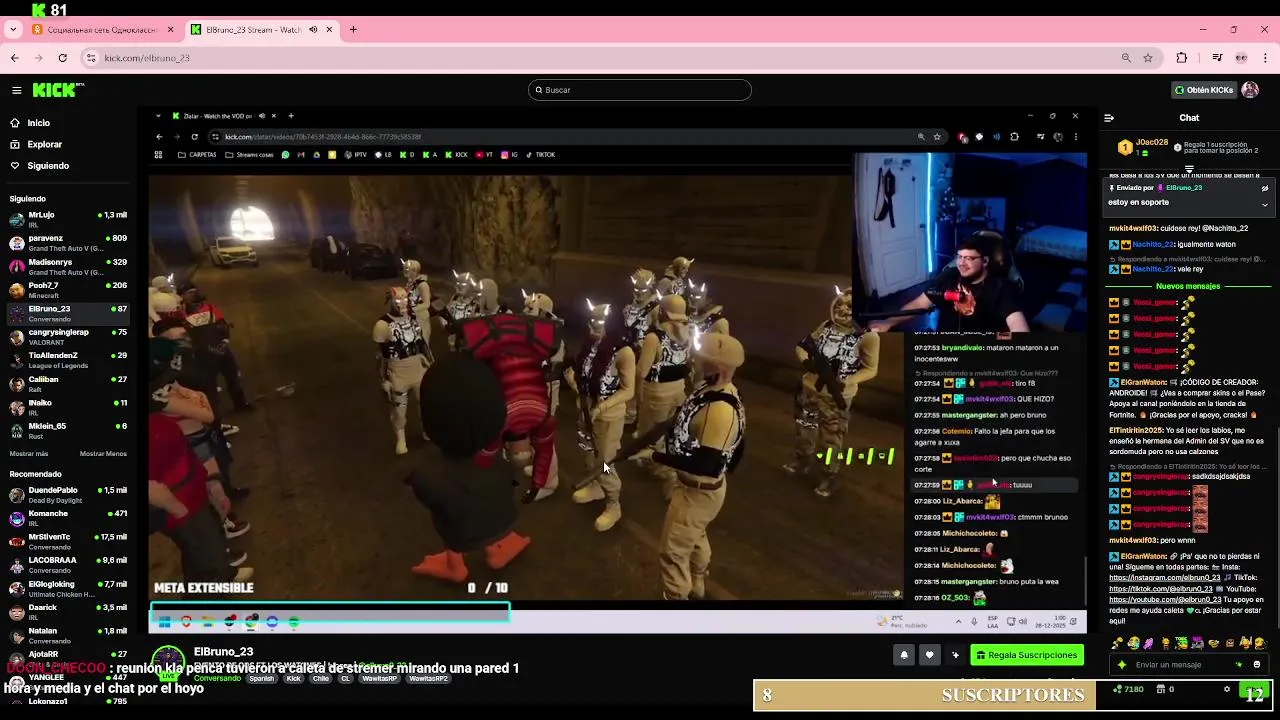Bookmark this page with the star

pyautogui.click(x=1148, y=58)
